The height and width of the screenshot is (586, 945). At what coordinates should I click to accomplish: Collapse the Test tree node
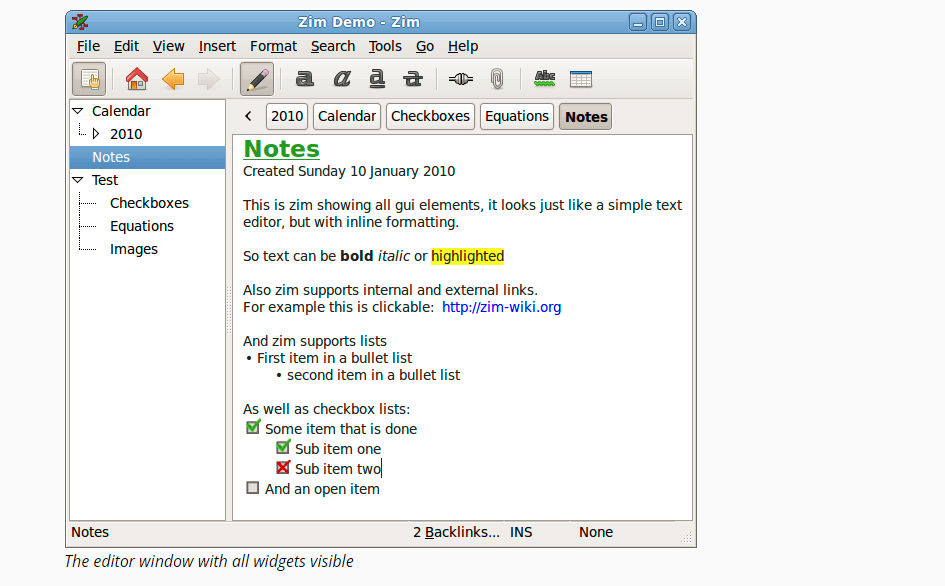coord(78,180)
